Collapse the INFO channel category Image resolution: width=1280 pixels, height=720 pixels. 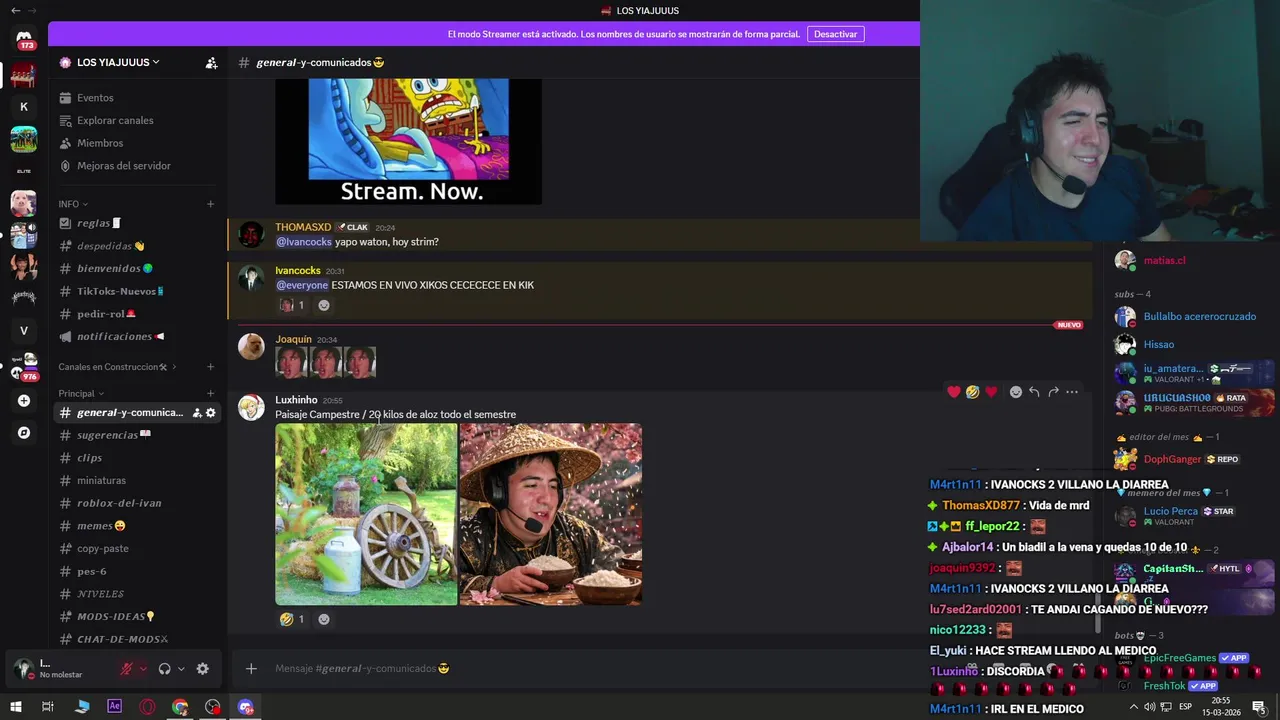[x=73, y=204]
